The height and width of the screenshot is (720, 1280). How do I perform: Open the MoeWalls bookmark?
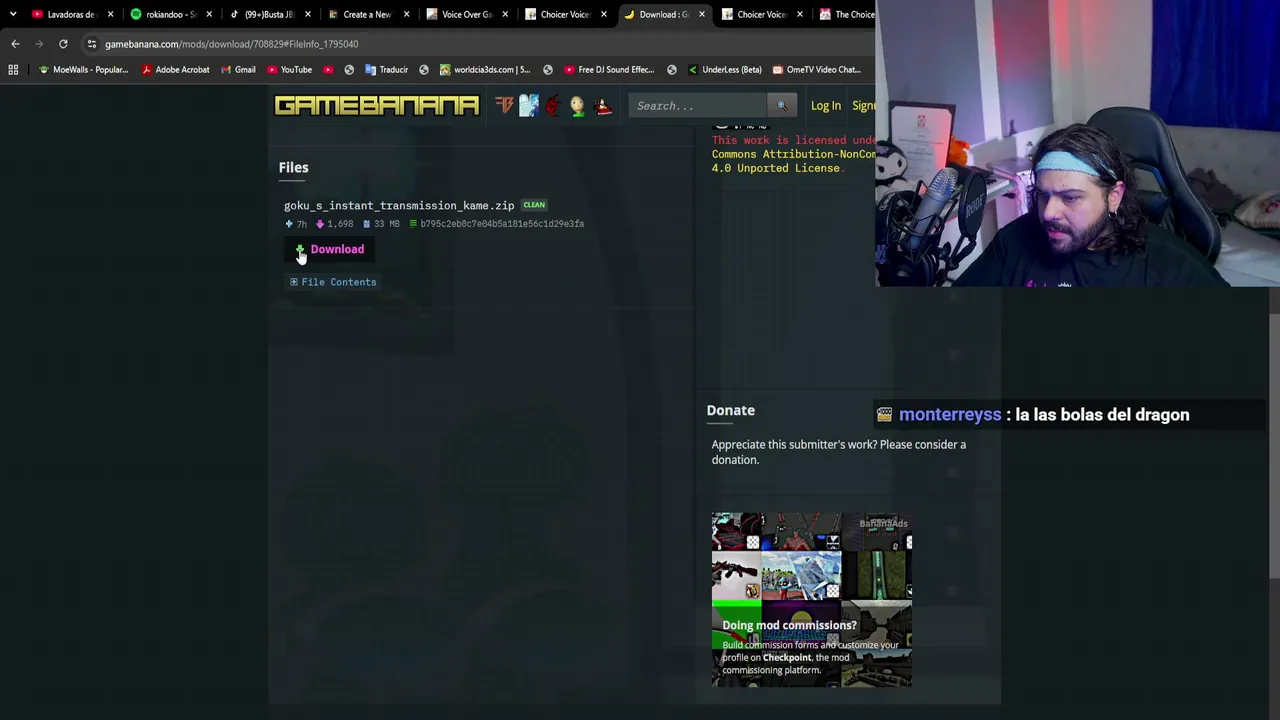click(83, 70)
